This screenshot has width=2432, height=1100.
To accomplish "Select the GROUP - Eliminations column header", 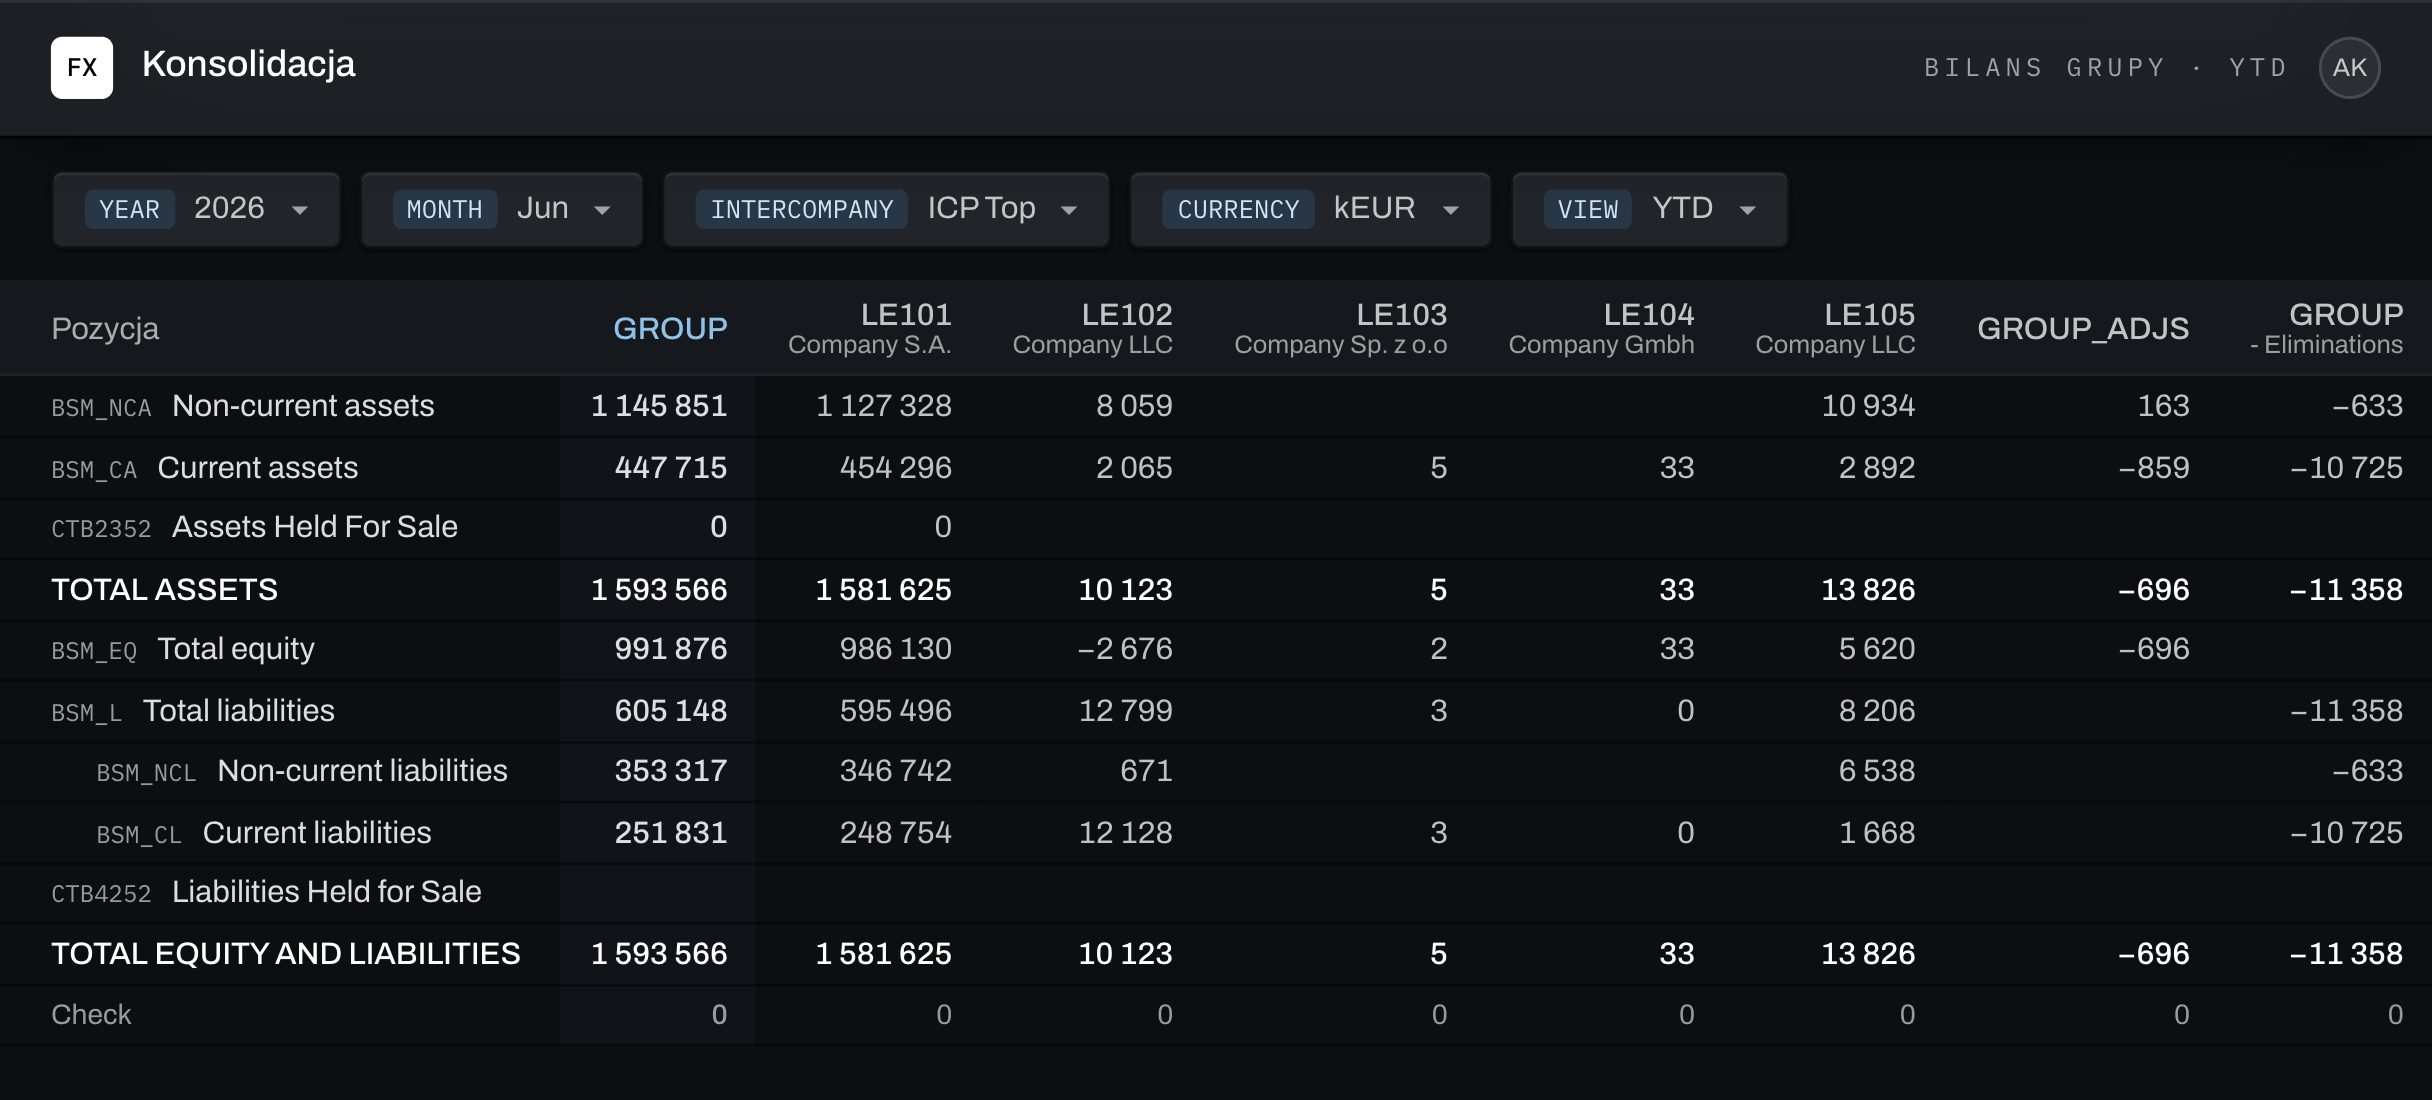I will (2326, 328).
